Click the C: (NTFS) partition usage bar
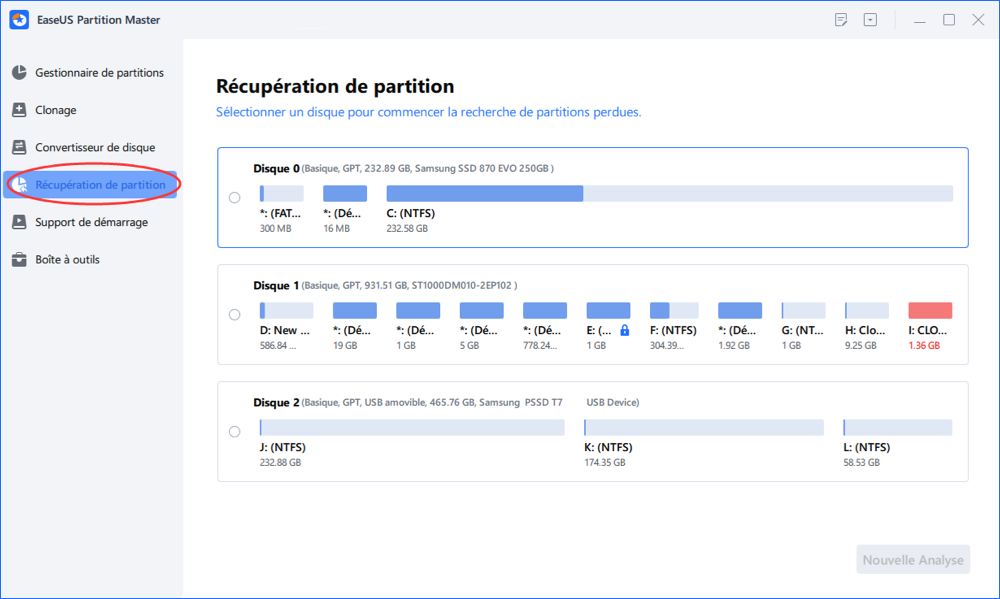The image size is (1000, 599). click(669, 193)
